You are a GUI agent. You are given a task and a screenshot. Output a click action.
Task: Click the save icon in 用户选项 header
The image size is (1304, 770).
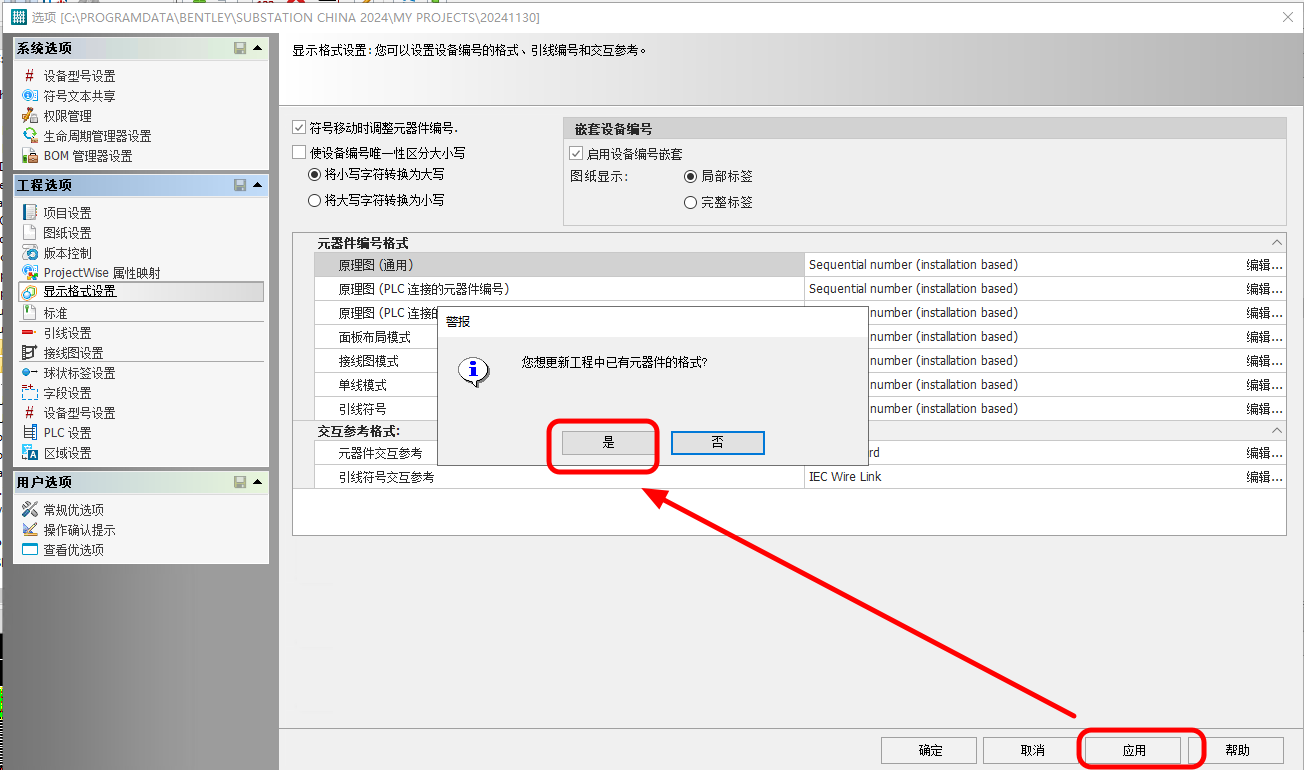click(x=240, y=482)
